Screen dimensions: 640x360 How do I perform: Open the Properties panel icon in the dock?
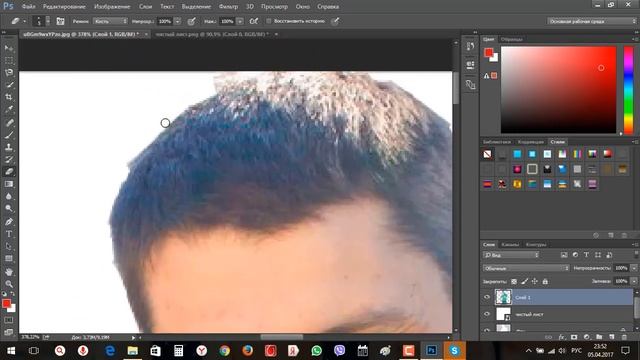(x=470, y=65)
